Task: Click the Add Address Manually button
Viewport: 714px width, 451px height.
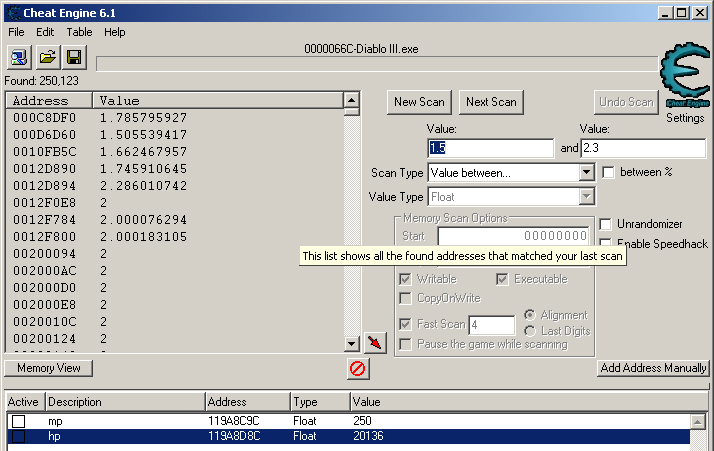Action: click(653, 368)
